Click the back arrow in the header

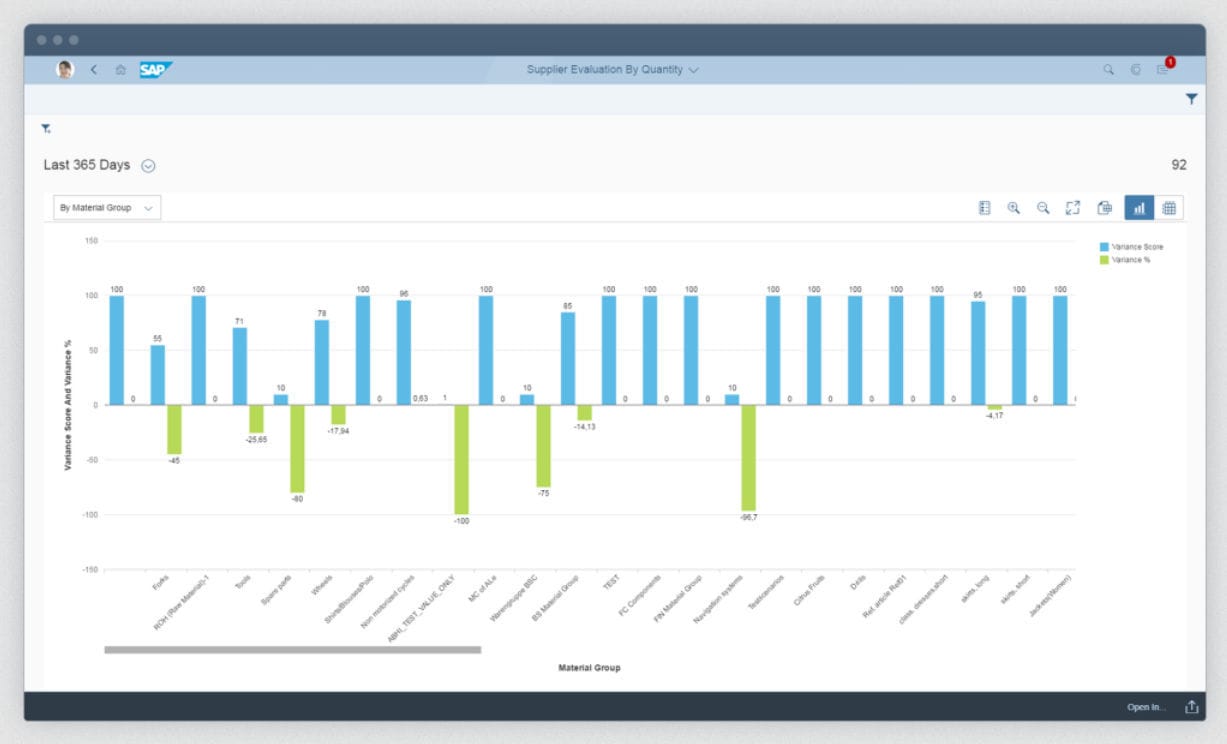tap(92, 70)
